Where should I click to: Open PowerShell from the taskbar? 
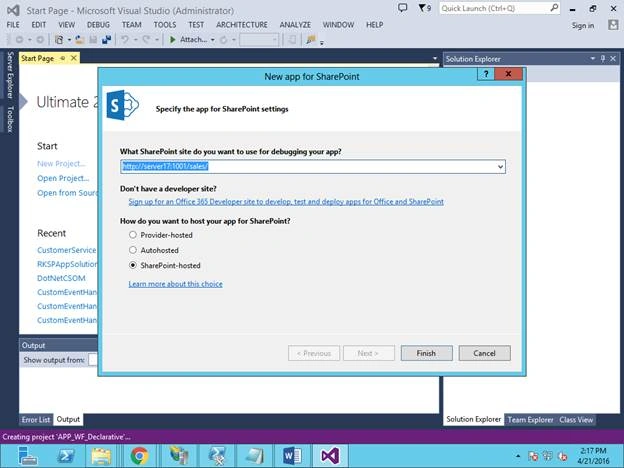[66, 456]
